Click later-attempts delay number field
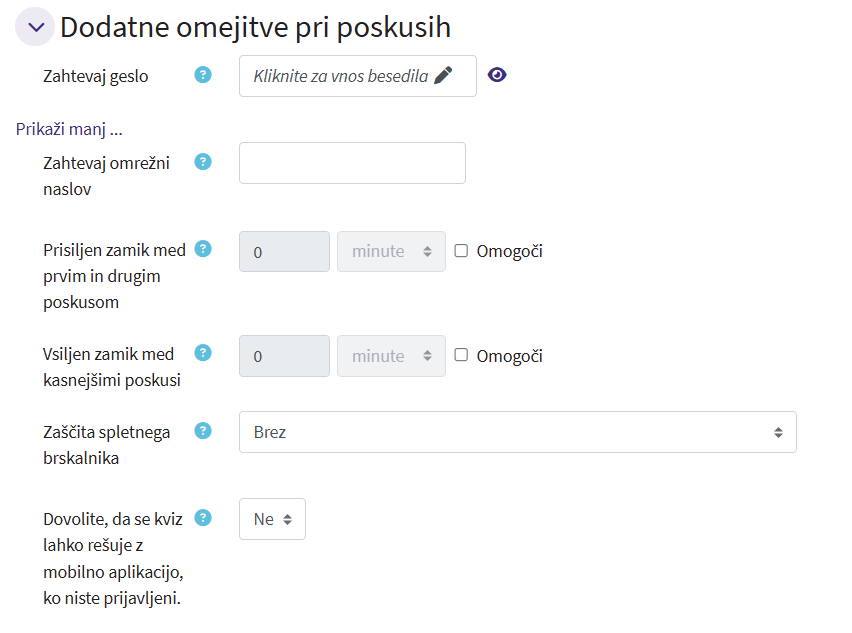The image size is (852, 633). point(284,356)
